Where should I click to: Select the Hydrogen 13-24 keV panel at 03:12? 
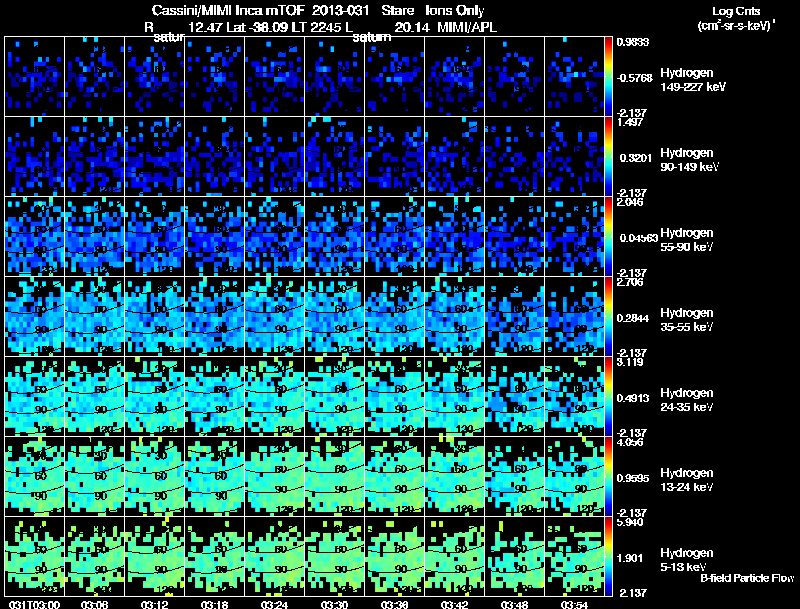tap(155, 476)
